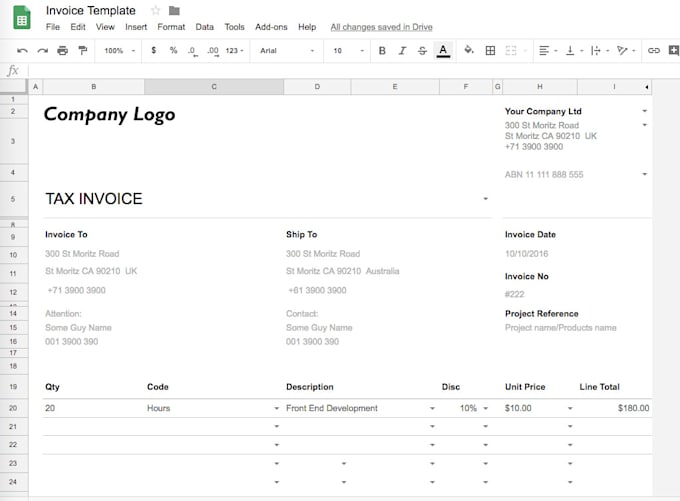Screen dimensions: 680x501
Task: Click the Redo arrow icon
Action: point(42,51)
